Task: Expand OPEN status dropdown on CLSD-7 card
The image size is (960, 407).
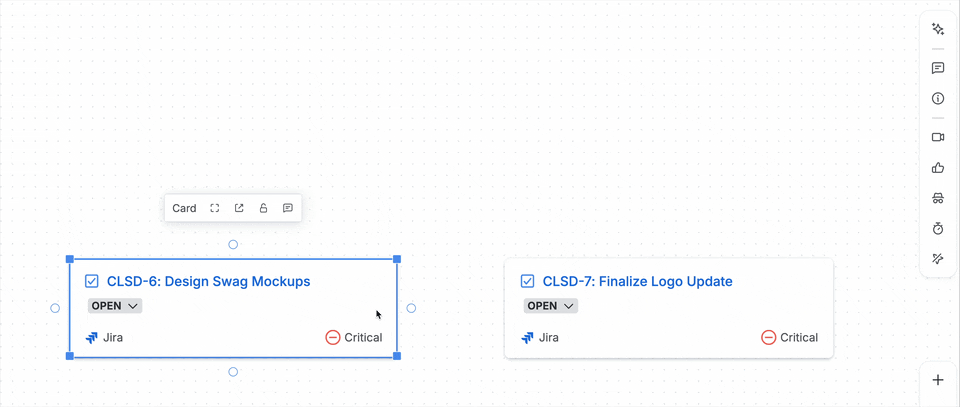Action: tap(551, 306)
